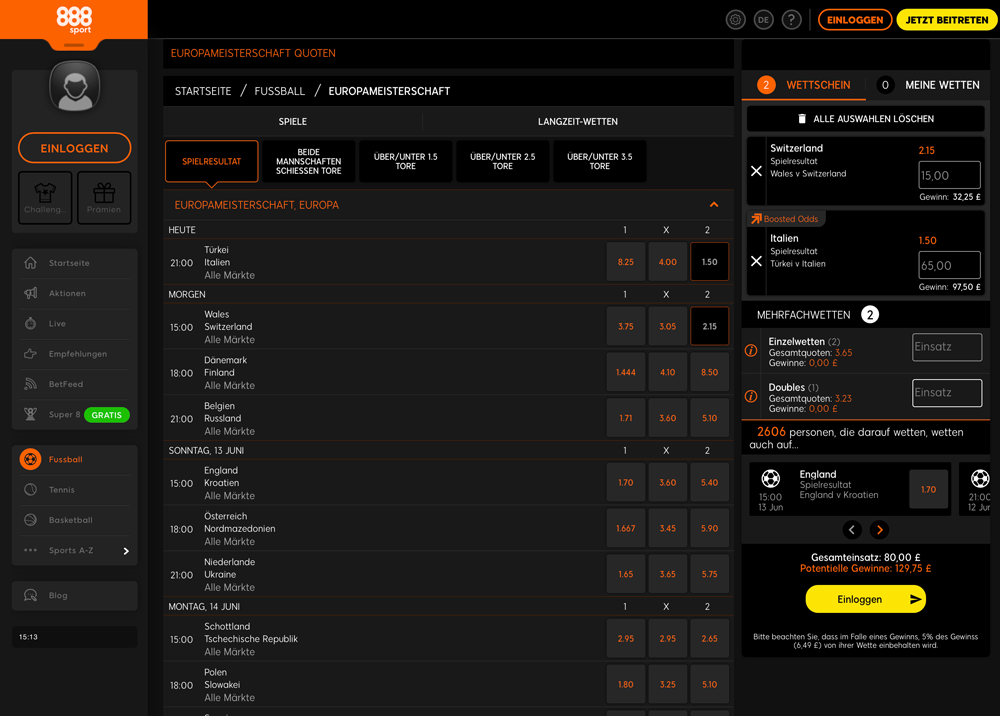Image resolution: width=1000 pixels, height=716 pixels.
Task: Open the DE language selector icon
Action: [763, 20]
